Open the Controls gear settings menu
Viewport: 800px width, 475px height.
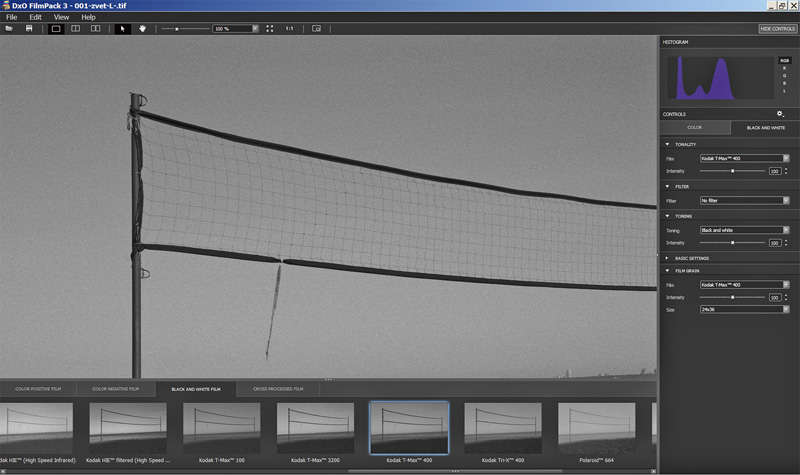click(780, 114)
